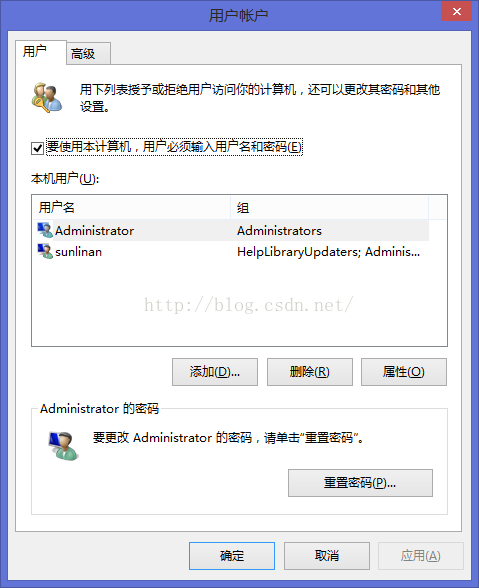
Task: Confirm with the 确定 button
Action: tap(232, 556)
